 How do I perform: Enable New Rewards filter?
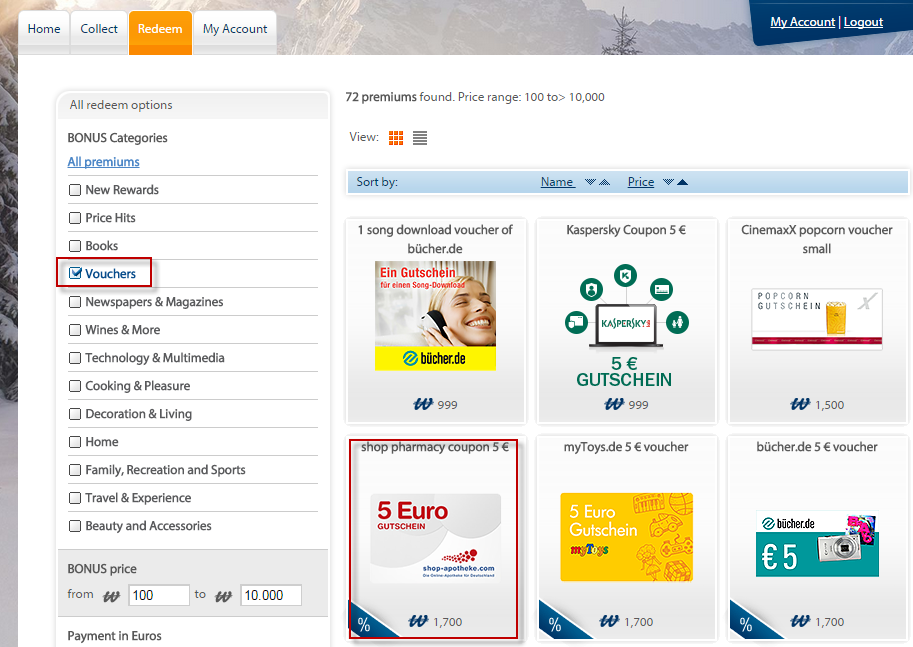[x=75, y=190]
